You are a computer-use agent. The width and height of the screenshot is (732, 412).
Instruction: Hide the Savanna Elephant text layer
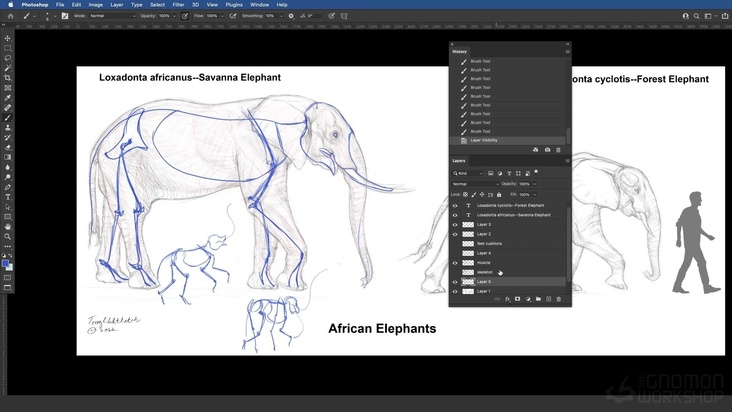tap(455, 215)
